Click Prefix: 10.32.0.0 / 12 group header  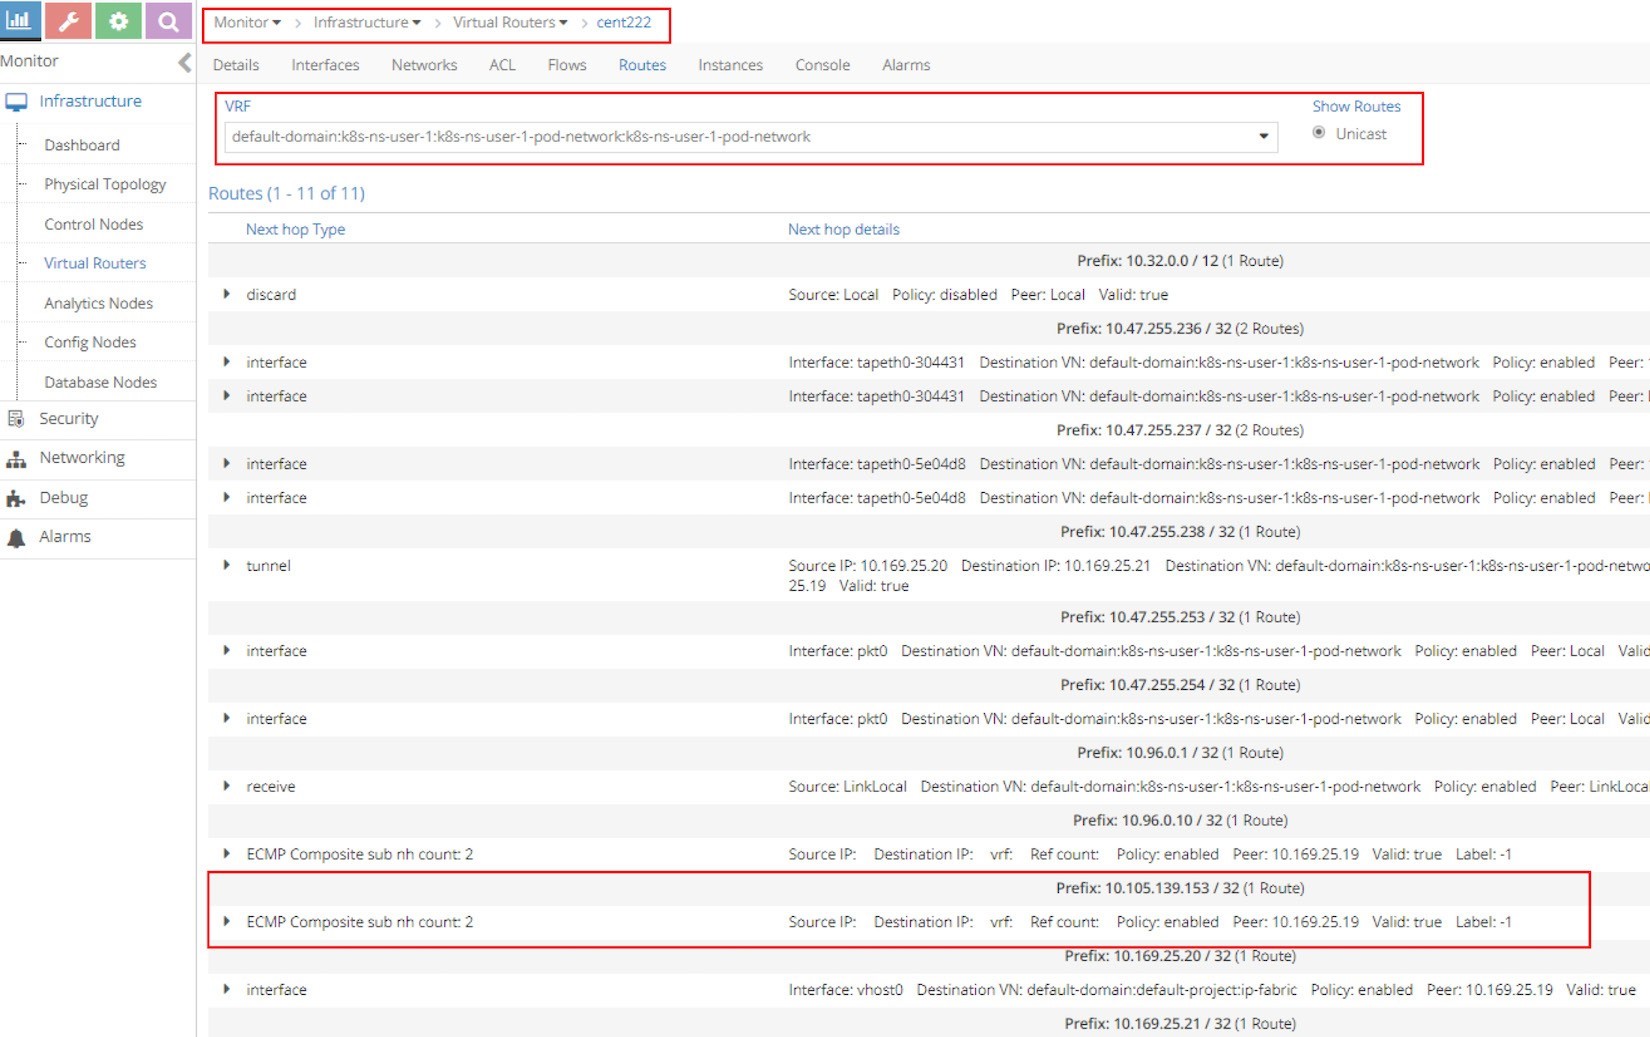pyautogui.click(x=1180, y=260)
